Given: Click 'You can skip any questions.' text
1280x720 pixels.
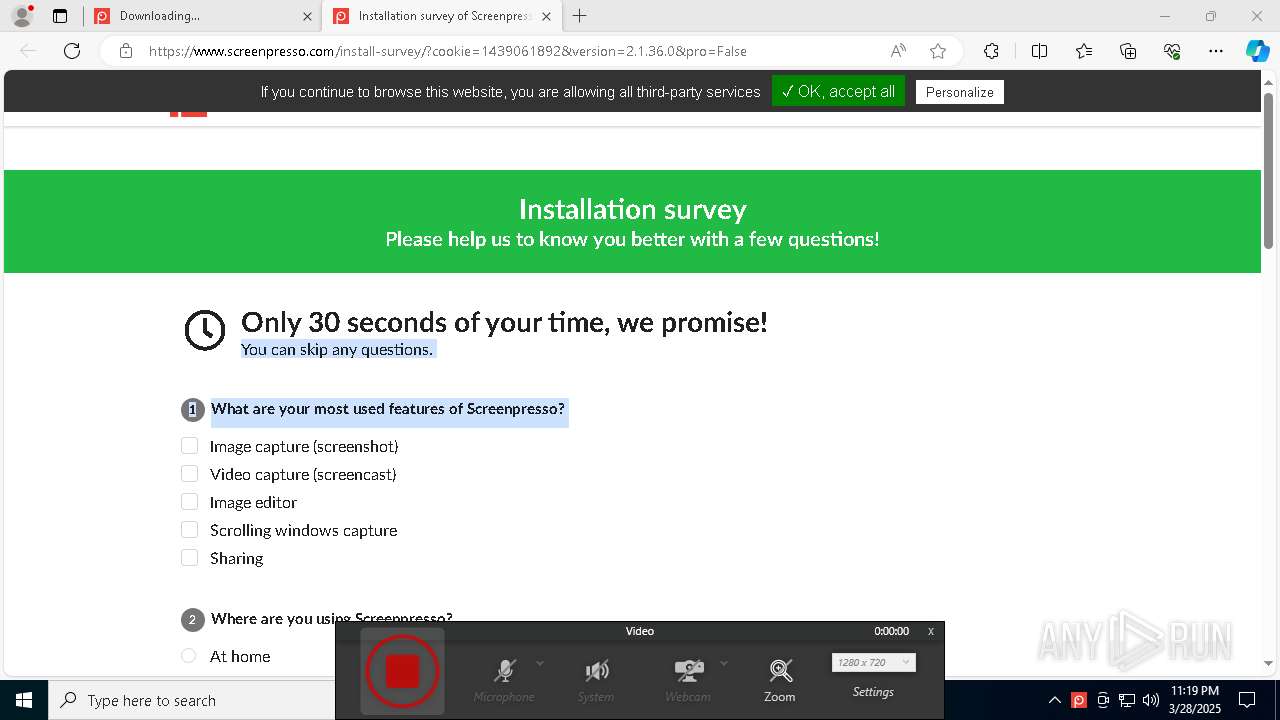Looking at the screenshot, I should [x=337, y=349].
